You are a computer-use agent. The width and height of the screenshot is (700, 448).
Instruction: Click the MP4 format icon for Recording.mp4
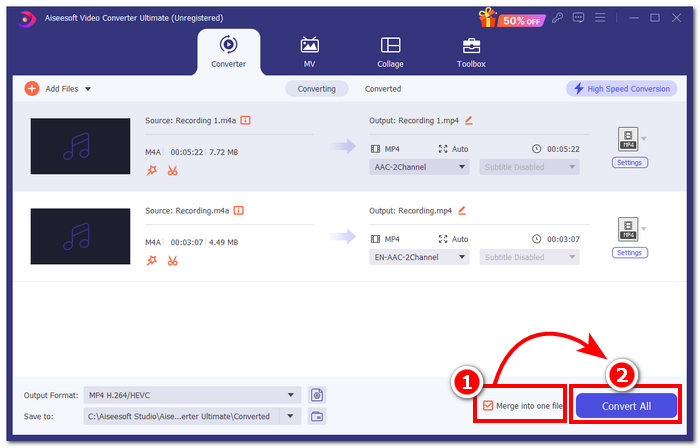(628, 229)
